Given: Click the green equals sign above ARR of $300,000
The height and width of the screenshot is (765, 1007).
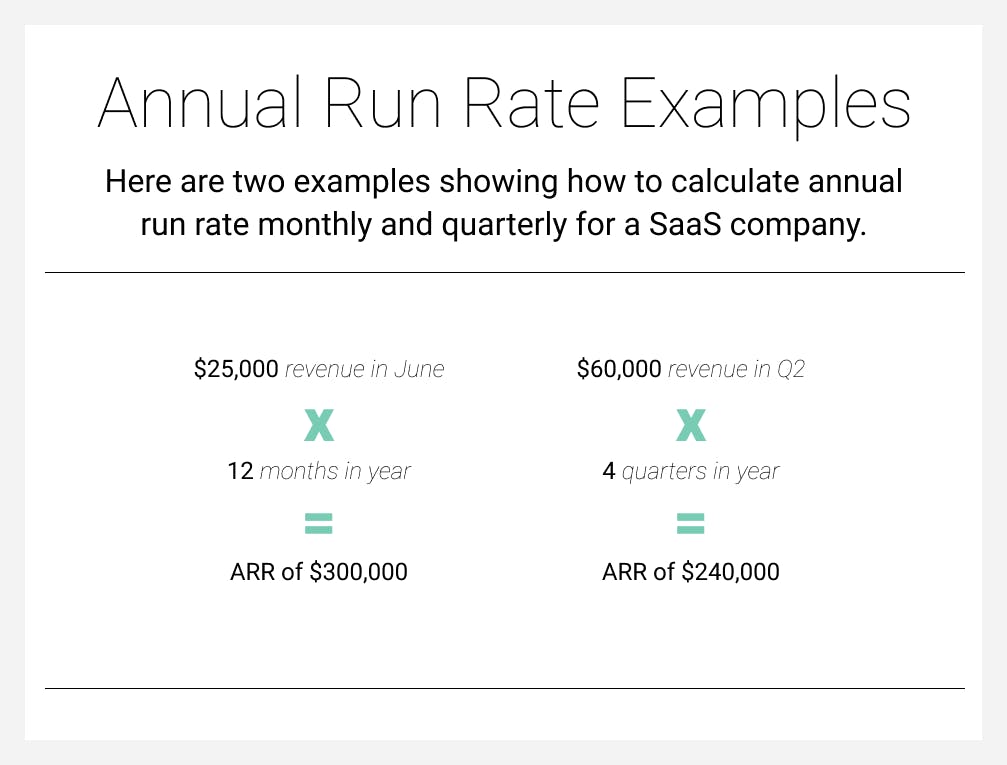Looking at the screenshot, I should pyautogui.click(x=319, y=523).
